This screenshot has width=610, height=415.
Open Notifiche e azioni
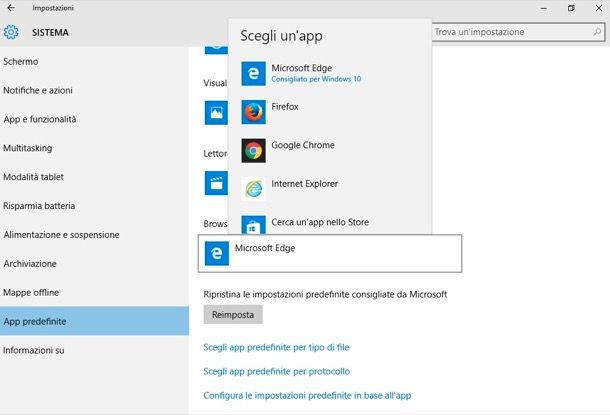(x=94, y=90)
